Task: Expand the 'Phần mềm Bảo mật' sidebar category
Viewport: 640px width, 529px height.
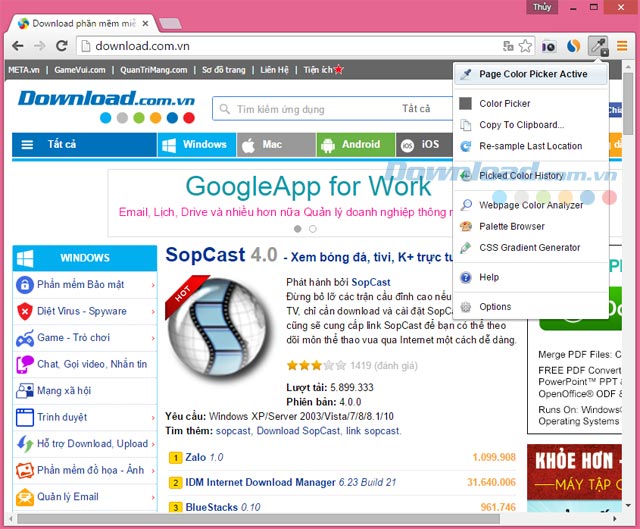Action: [x=84, y=285]
